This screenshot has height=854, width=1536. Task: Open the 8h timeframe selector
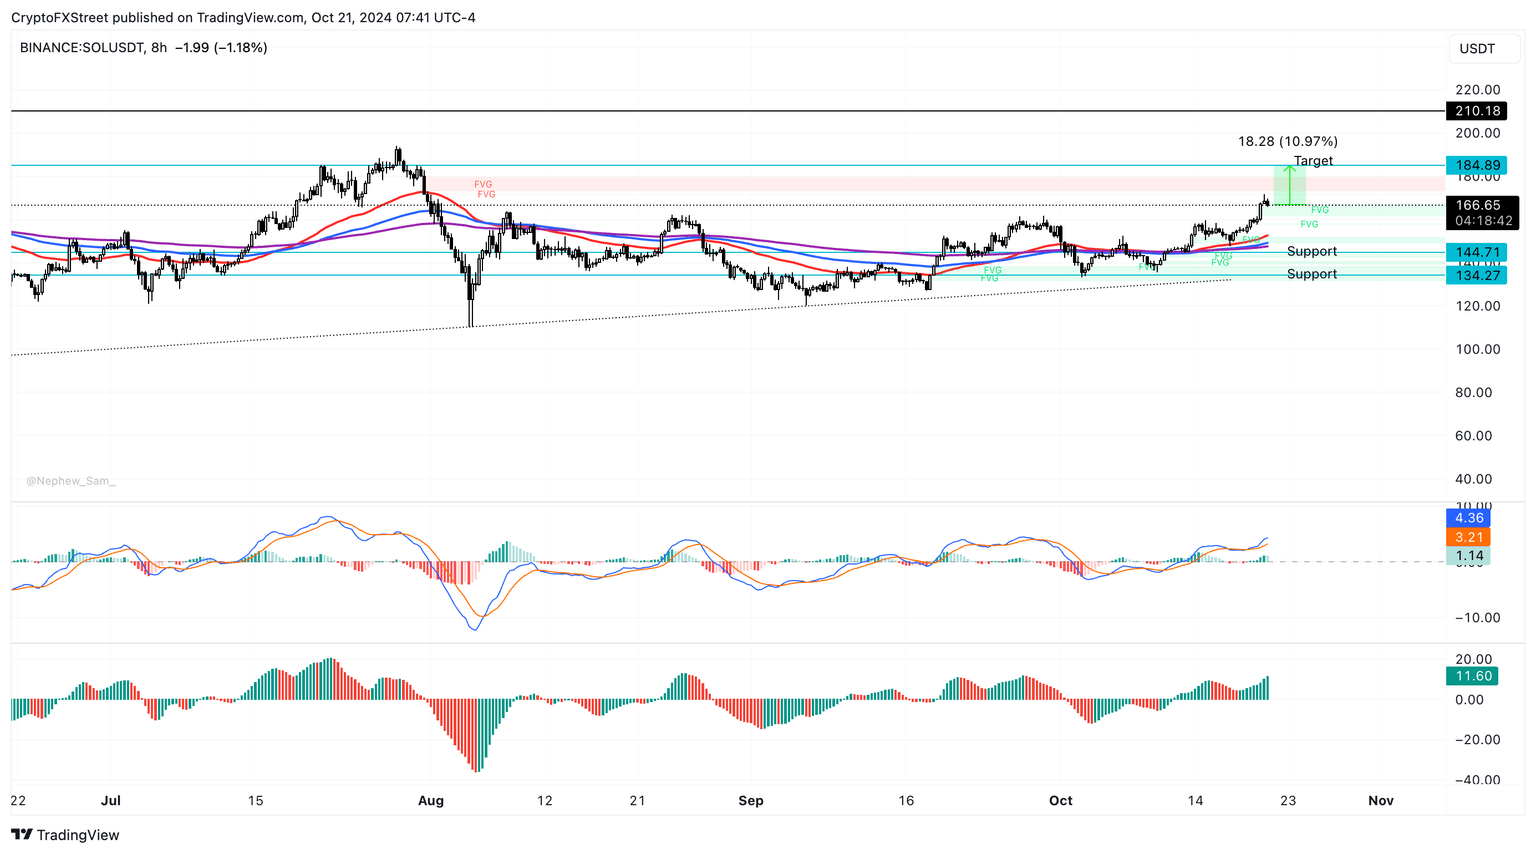coord(159,47)
